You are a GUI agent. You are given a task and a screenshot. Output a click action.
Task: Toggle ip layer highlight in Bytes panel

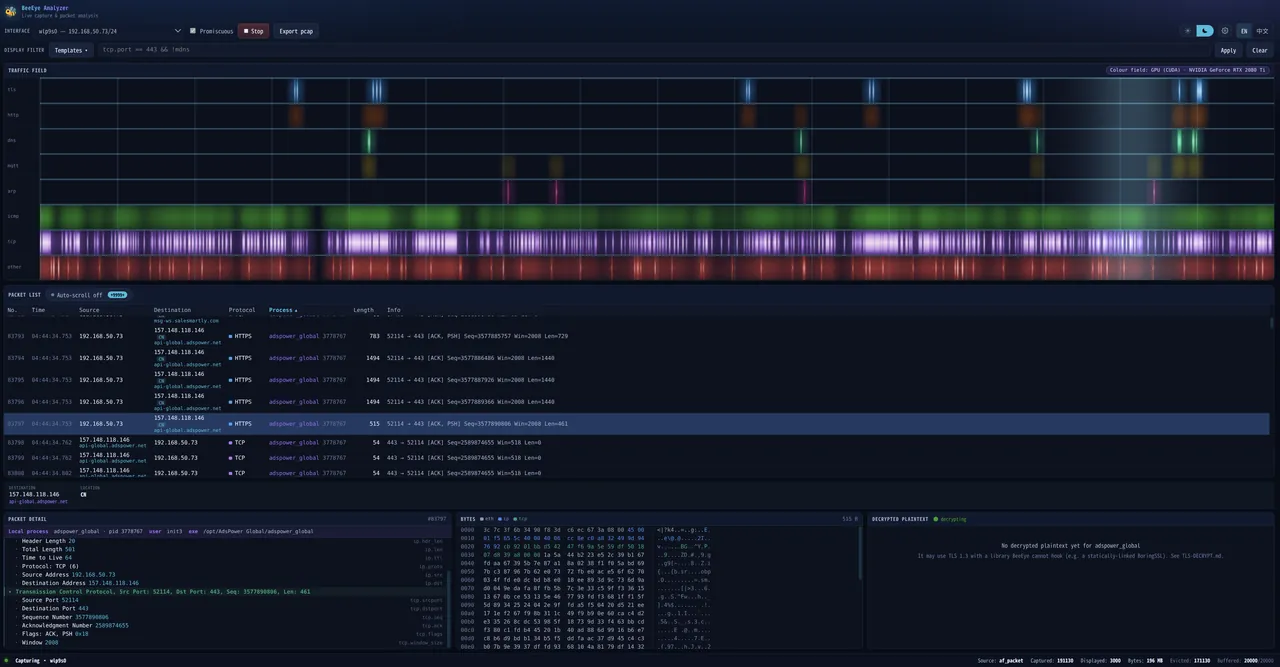[505, 519]
